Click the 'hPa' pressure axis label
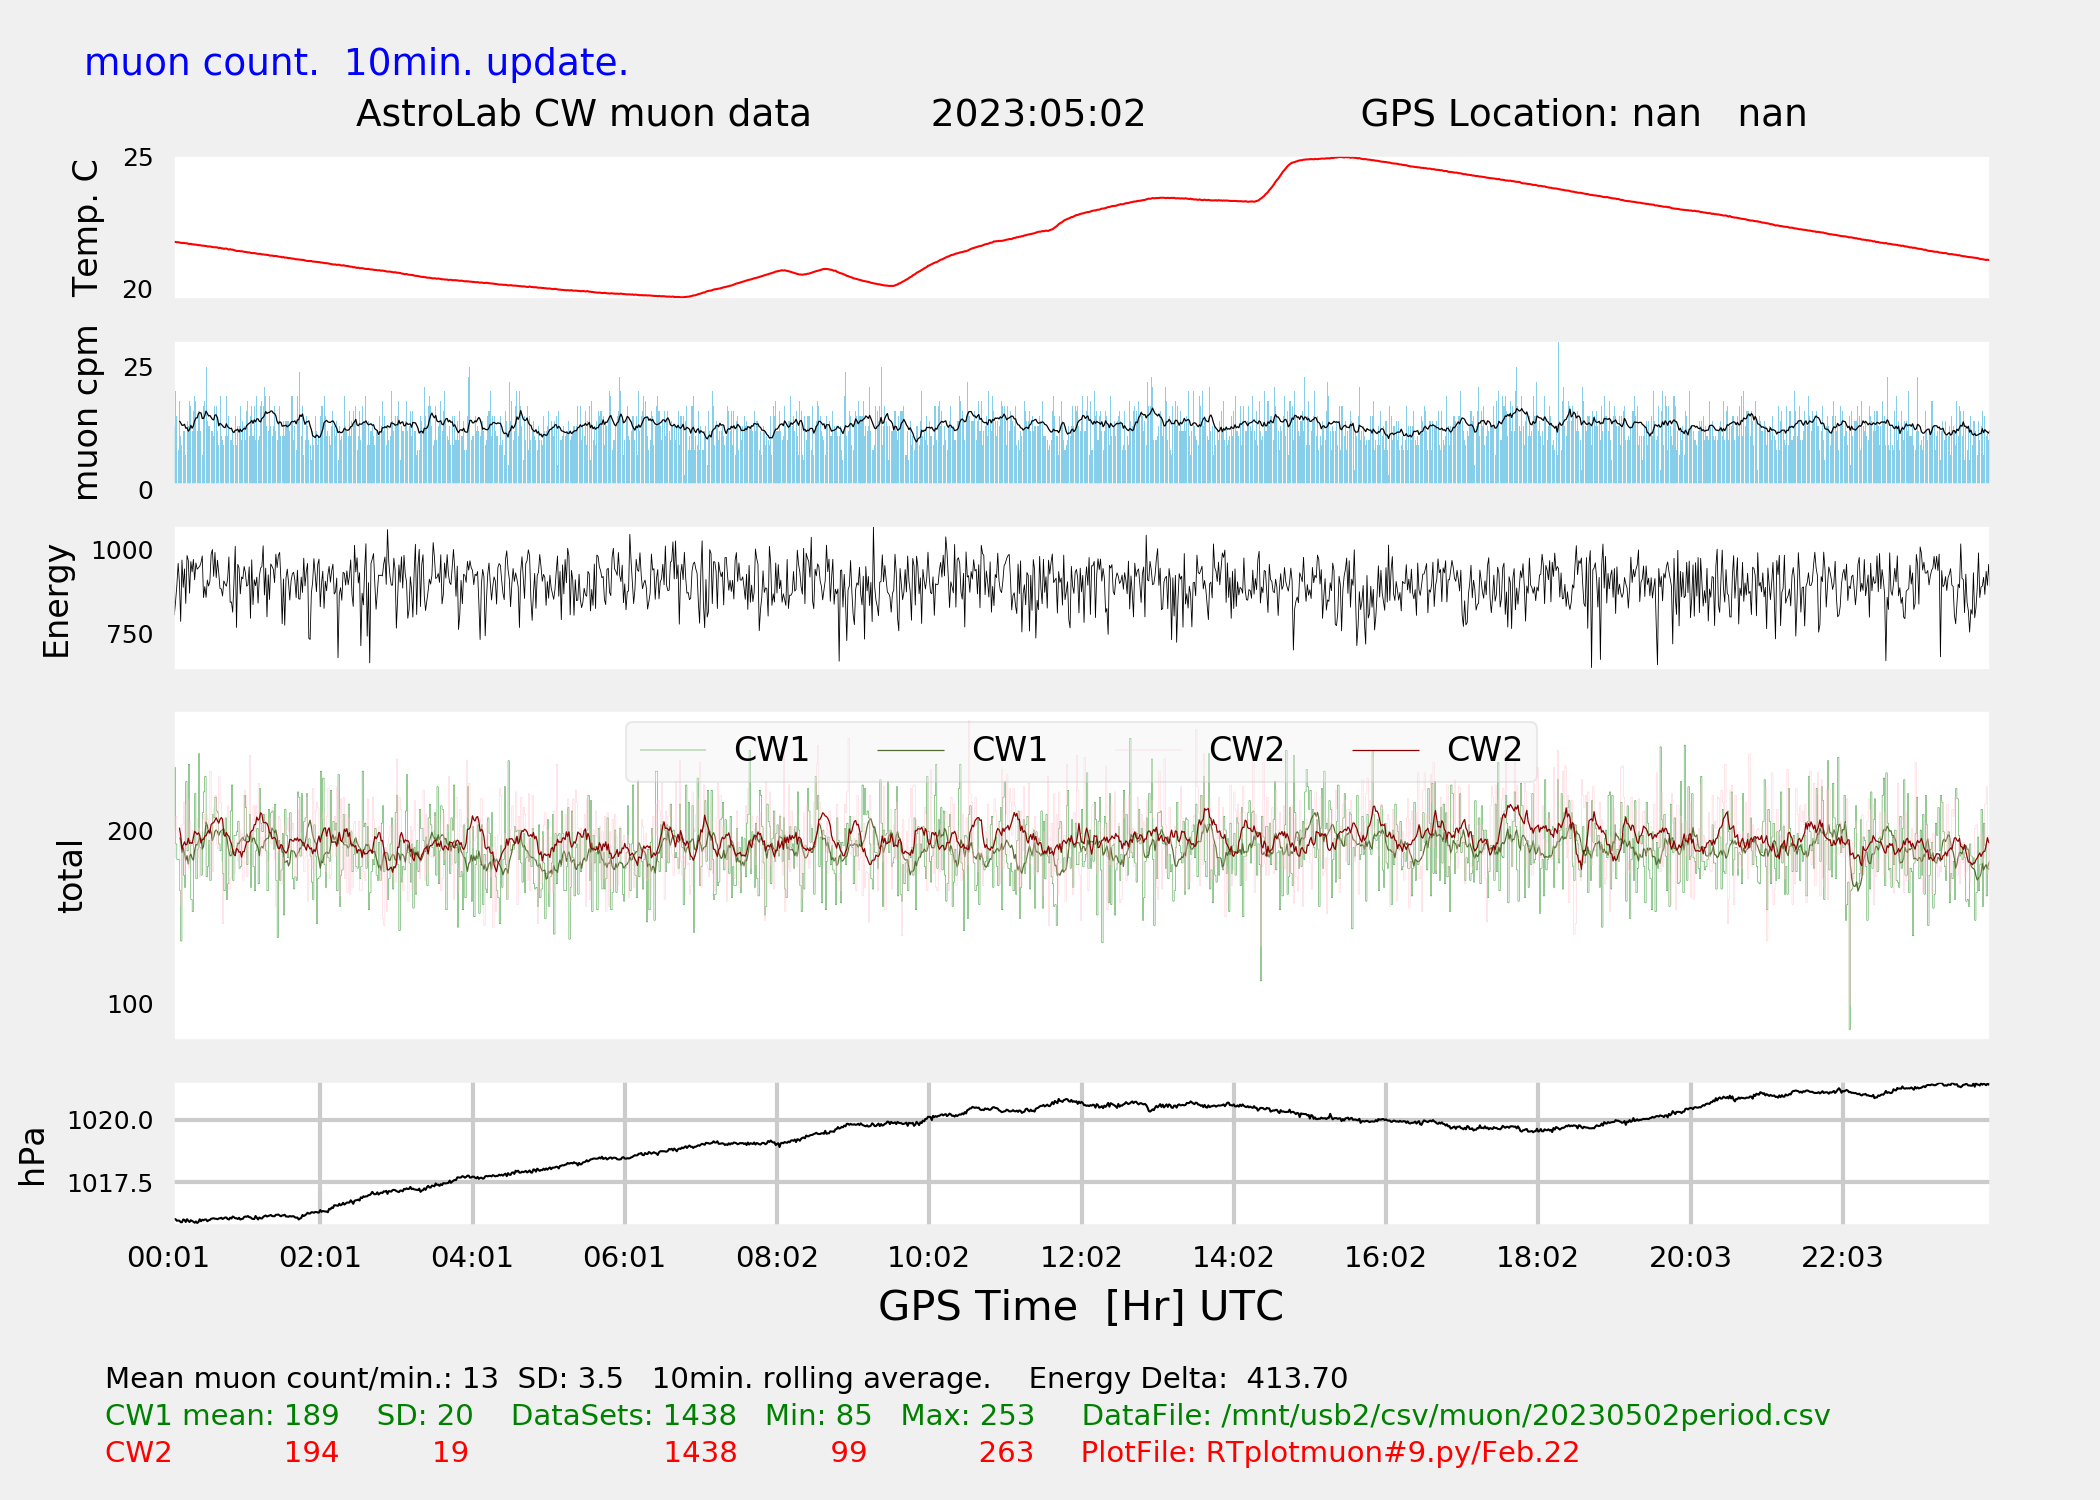 tap(32, 1156)
